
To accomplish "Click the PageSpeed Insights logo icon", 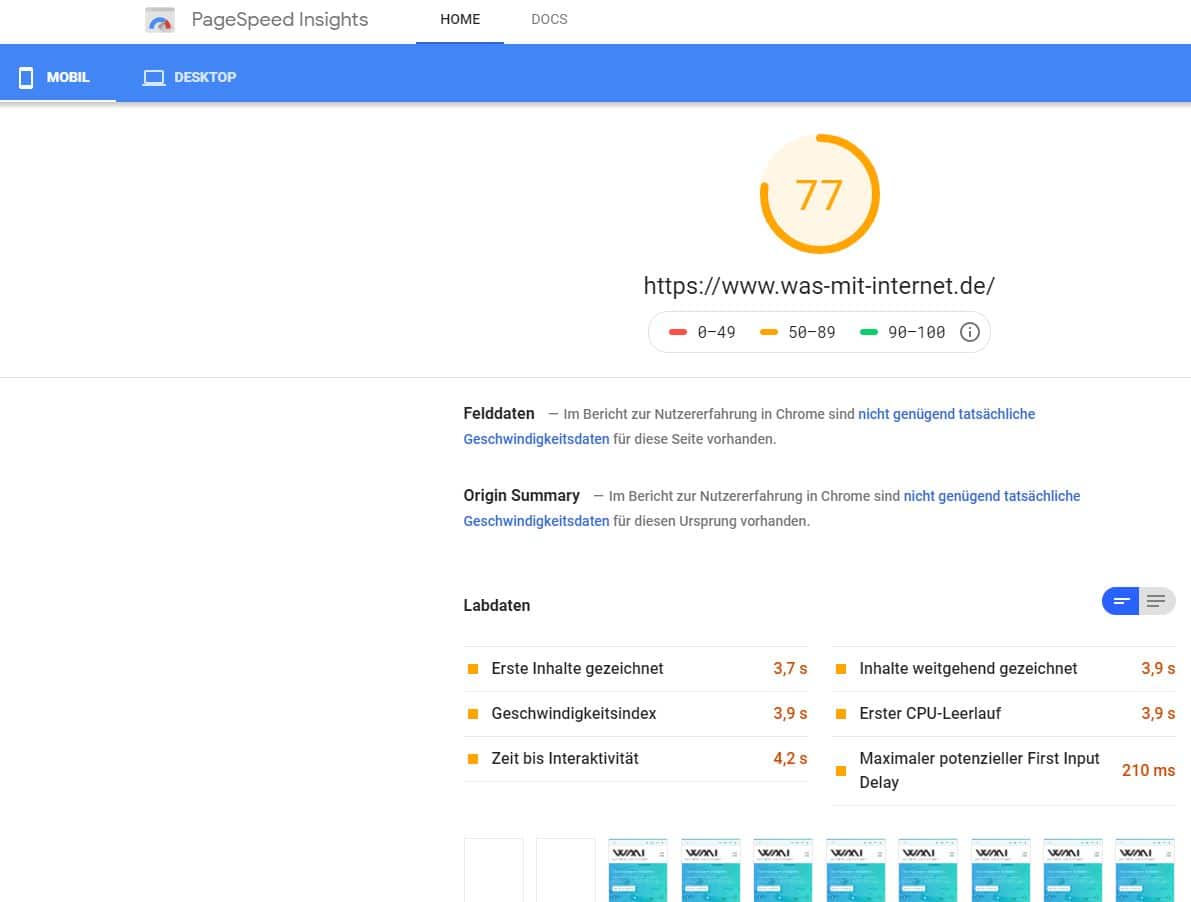I will pos(160,20).
